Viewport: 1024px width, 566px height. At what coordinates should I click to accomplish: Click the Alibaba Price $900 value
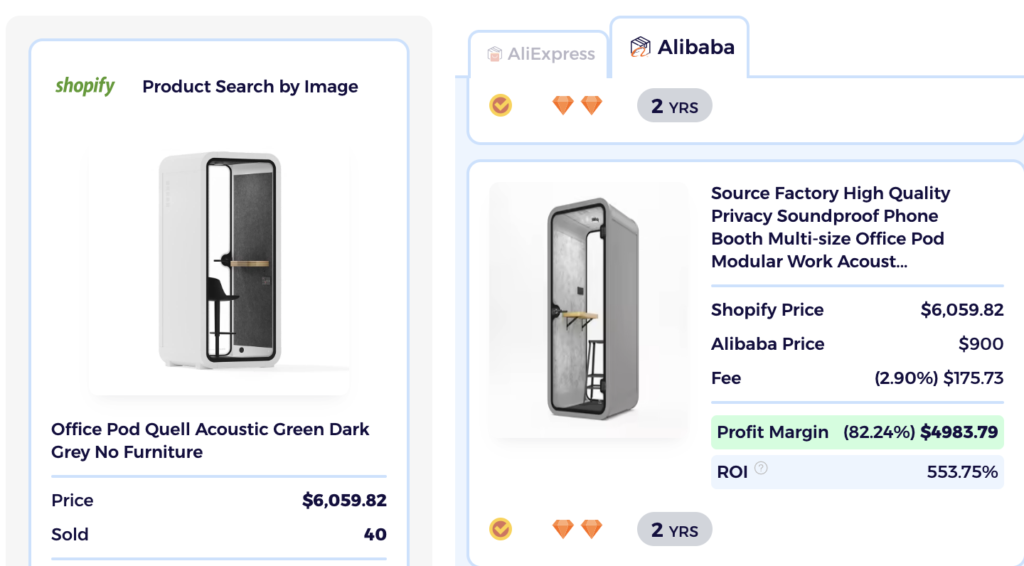click(x=980, y=343)
